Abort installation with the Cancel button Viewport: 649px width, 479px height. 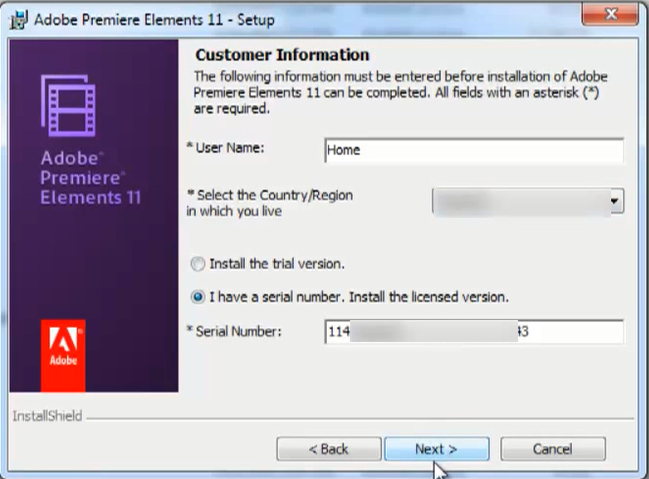pos(553,449)
